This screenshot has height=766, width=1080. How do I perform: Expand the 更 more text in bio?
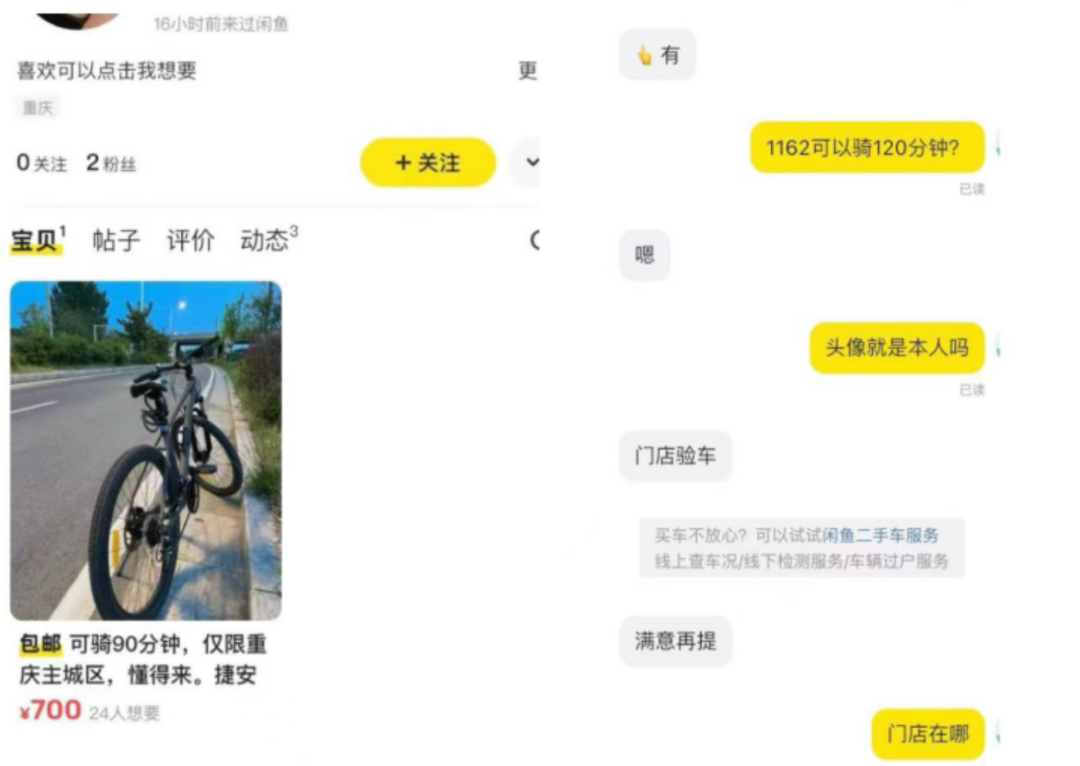pyautogui.click(x=528, y=70)
